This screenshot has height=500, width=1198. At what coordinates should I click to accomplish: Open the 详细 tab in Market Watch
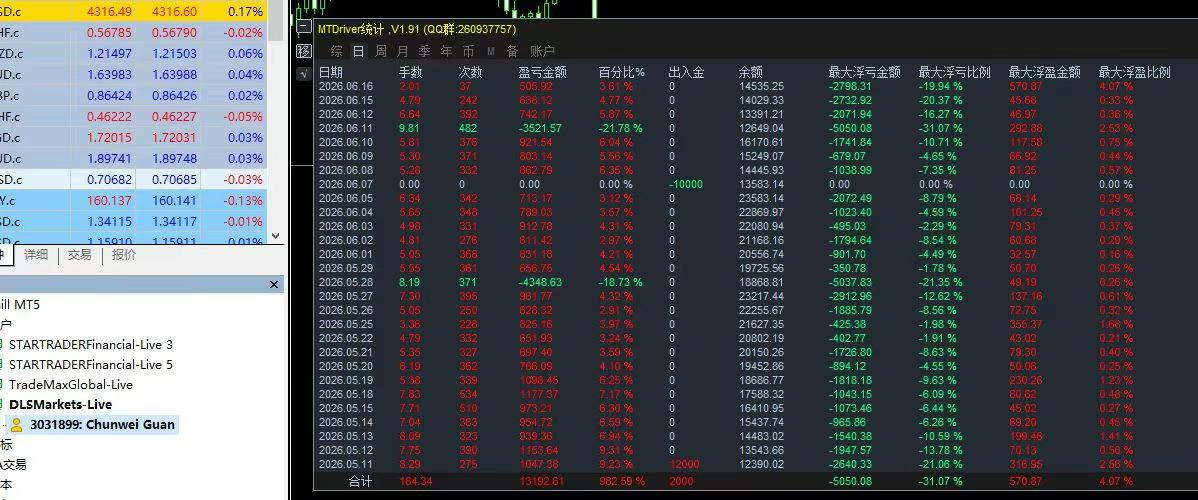[35, 255]
